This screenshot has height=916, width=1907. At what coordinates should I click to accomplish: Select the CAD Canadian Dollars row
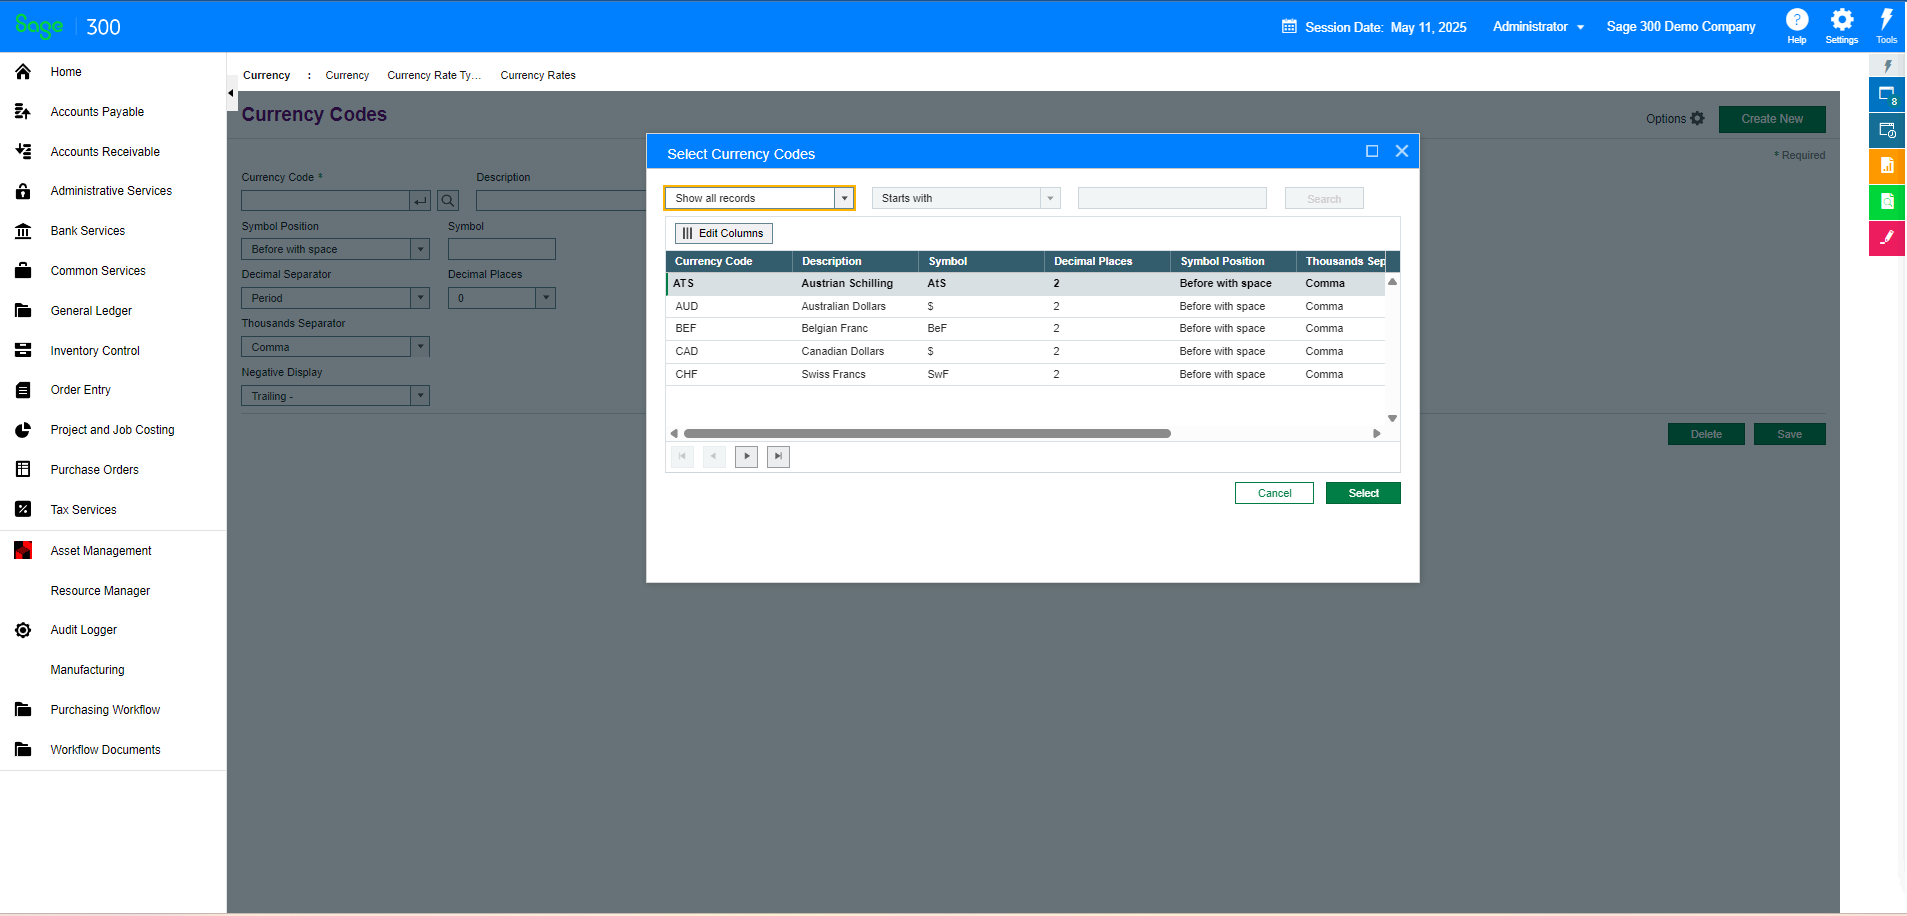pos(1025,352)
